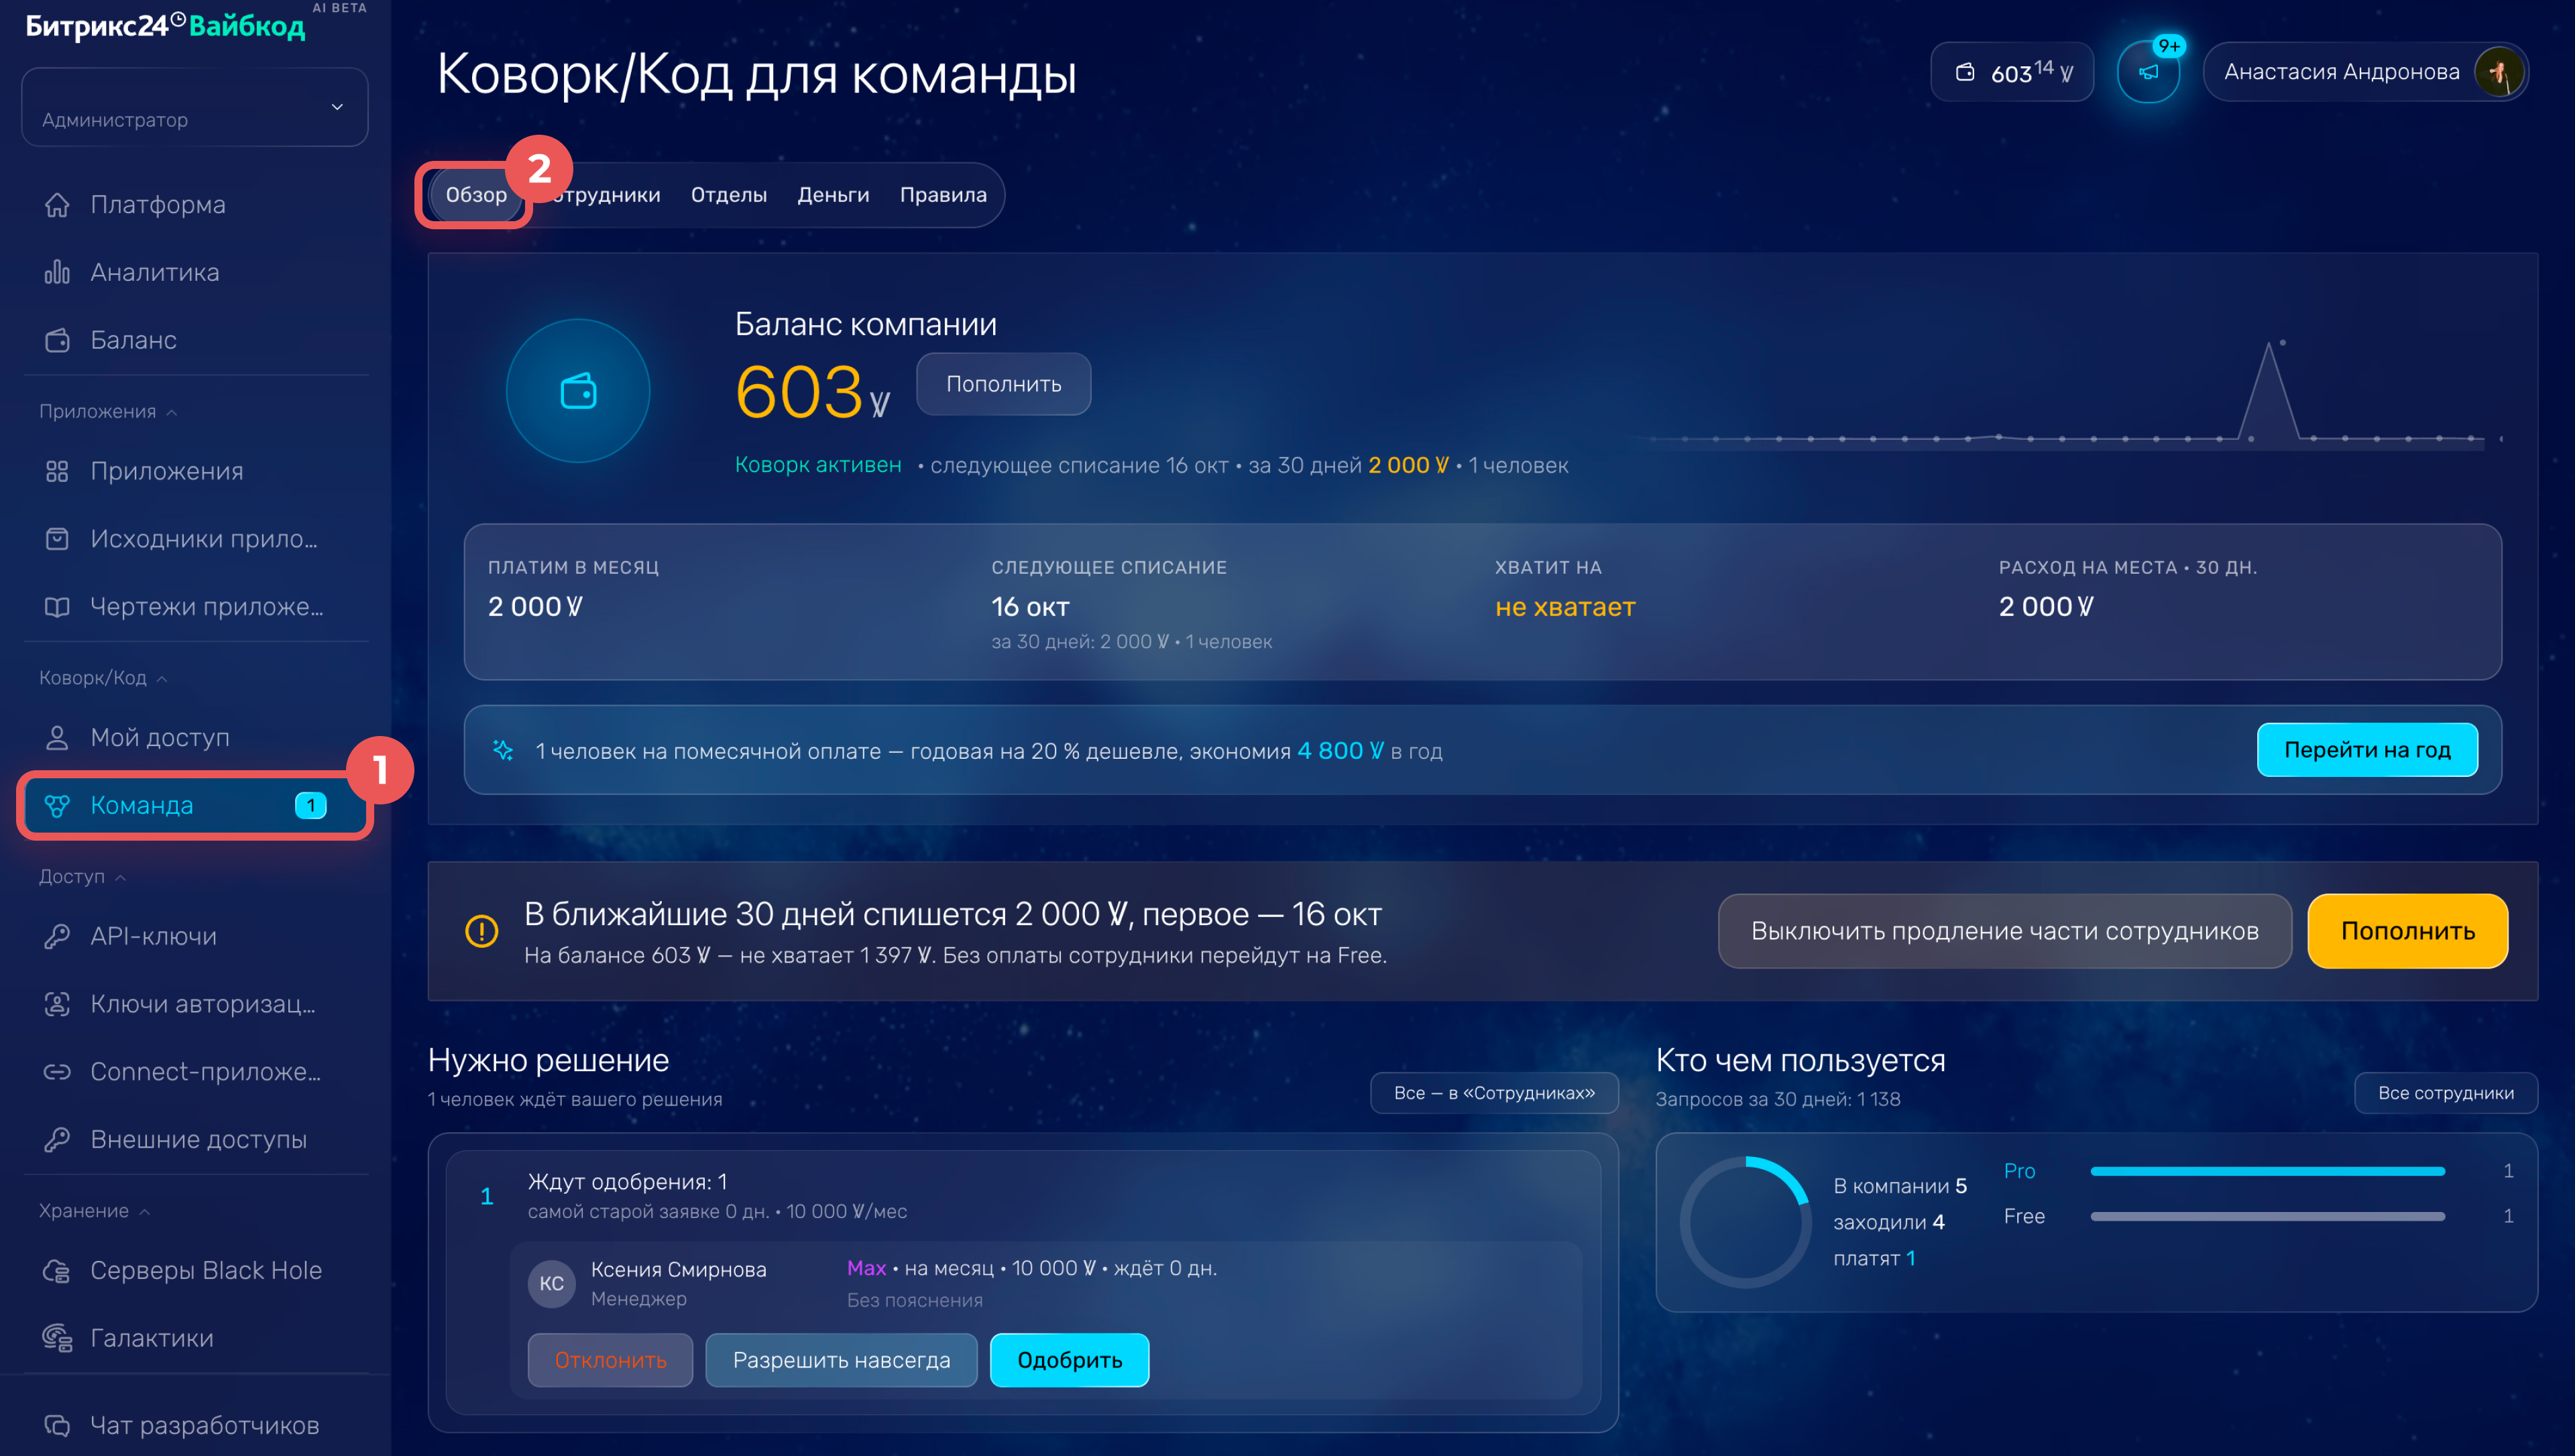Open Ключи авторизации icon
The width and height of the screenshot is (2575, 1456).
pyautogui.click(x=57, y=1004)
